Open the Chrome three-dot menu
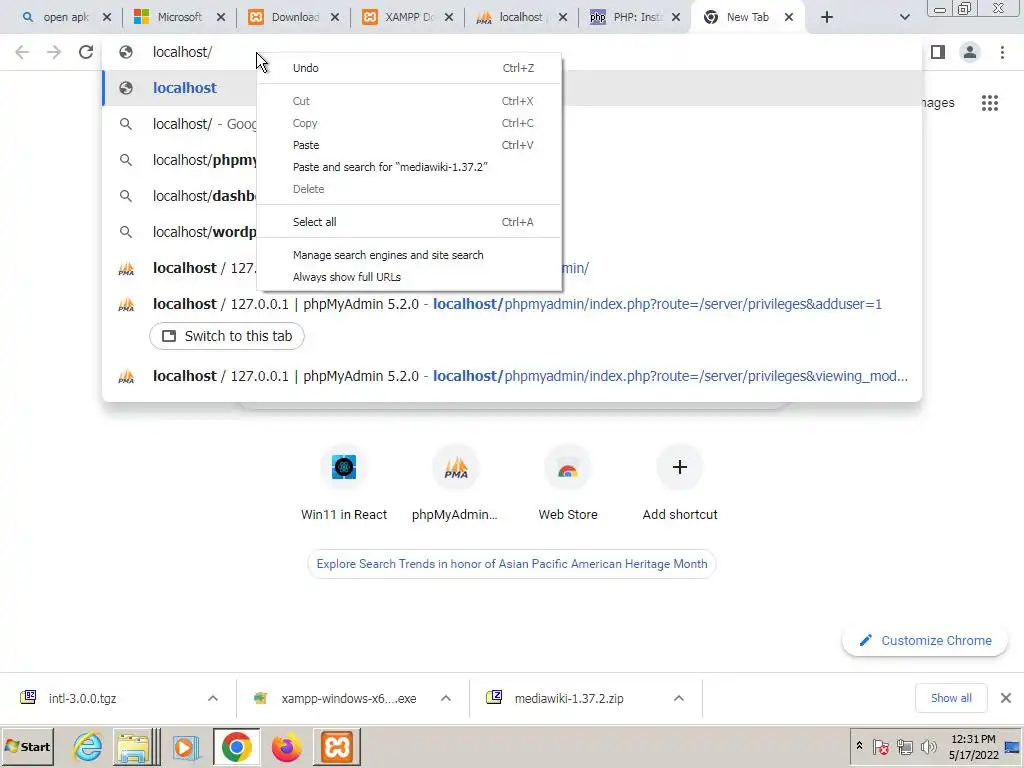Screen dimensions: 1024x768 pos(1002,52)
